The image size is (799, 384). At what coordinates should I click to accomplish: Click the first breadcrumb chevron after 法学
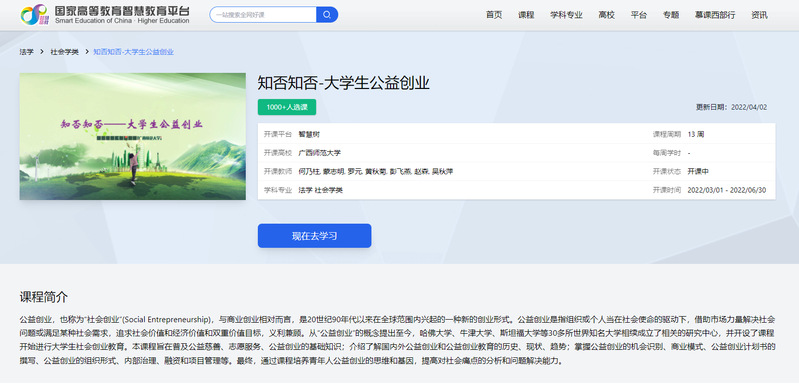(42, 52)
